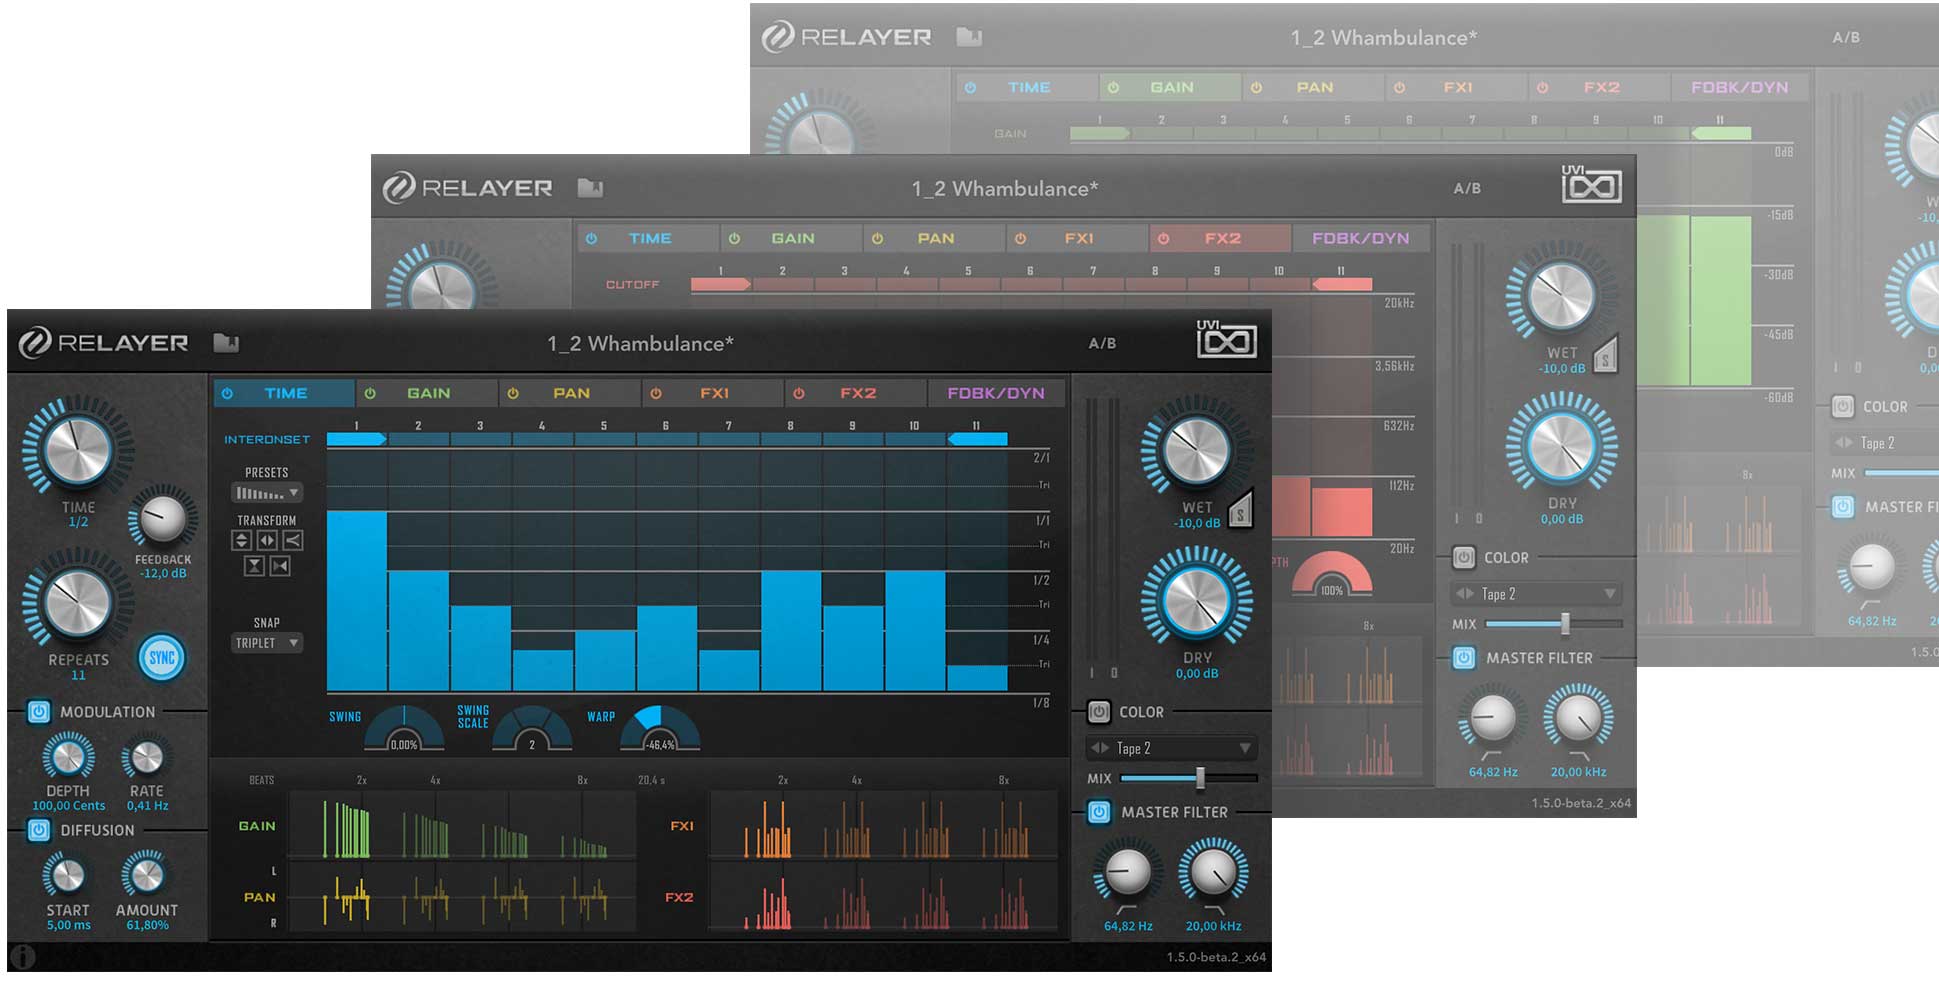Adjust color MIX slider in front window
Screen dimensions: 1939x986
[x=1188, y=778]
